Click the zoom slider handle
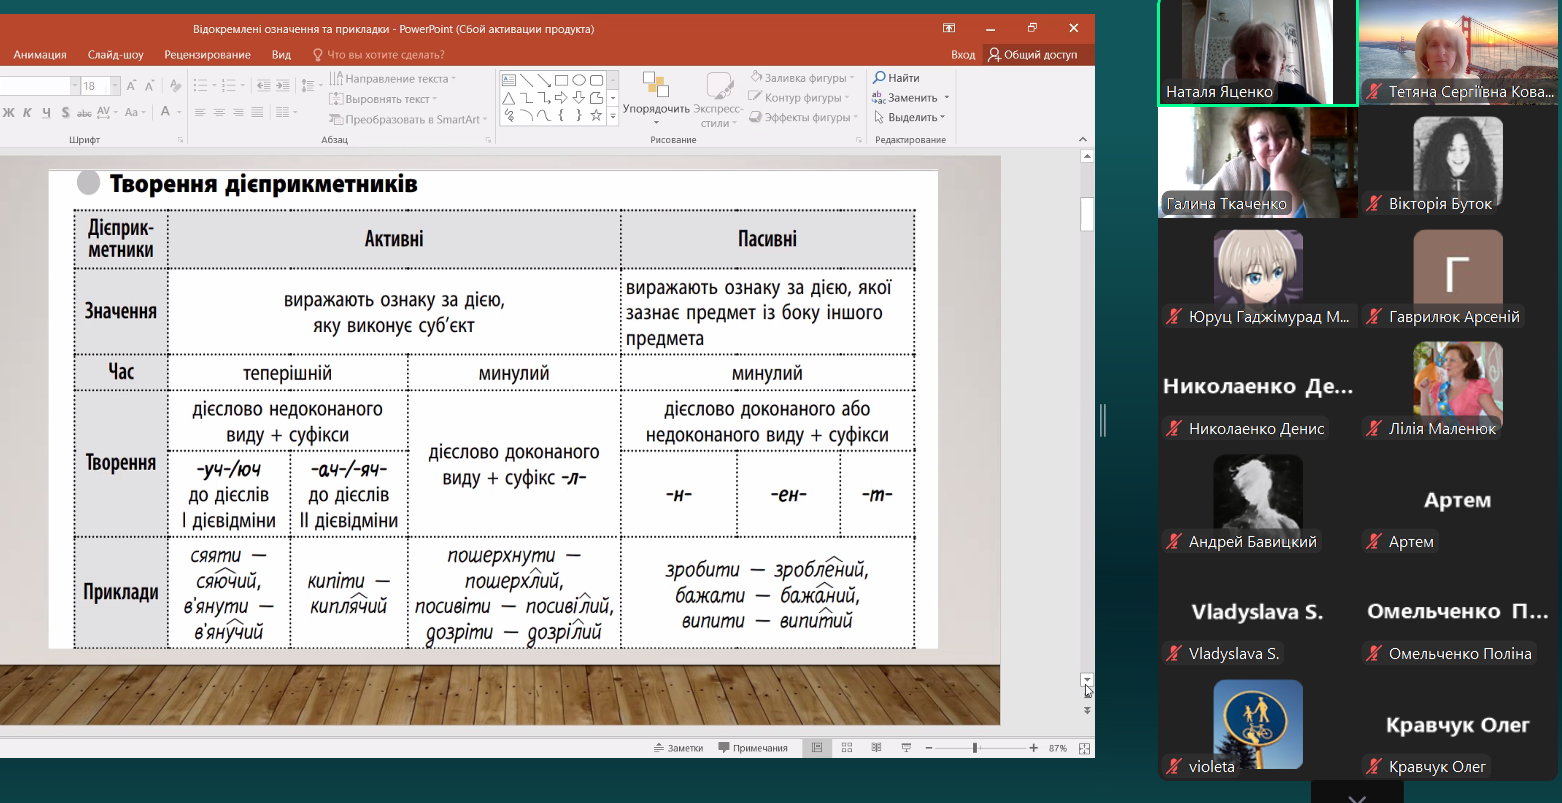 [x=975, y=748]
